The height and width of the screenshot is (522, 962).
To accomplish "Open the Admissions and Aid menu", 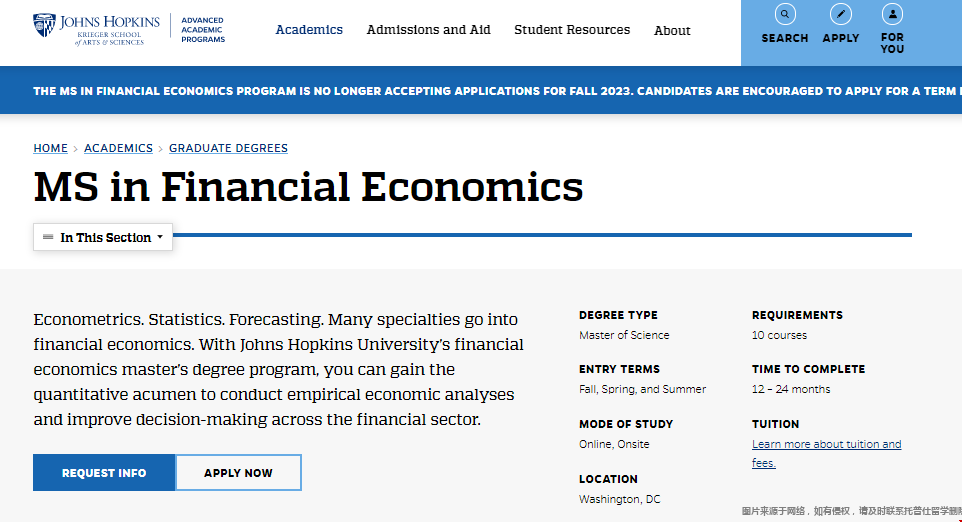I will (x=428, y=29).
